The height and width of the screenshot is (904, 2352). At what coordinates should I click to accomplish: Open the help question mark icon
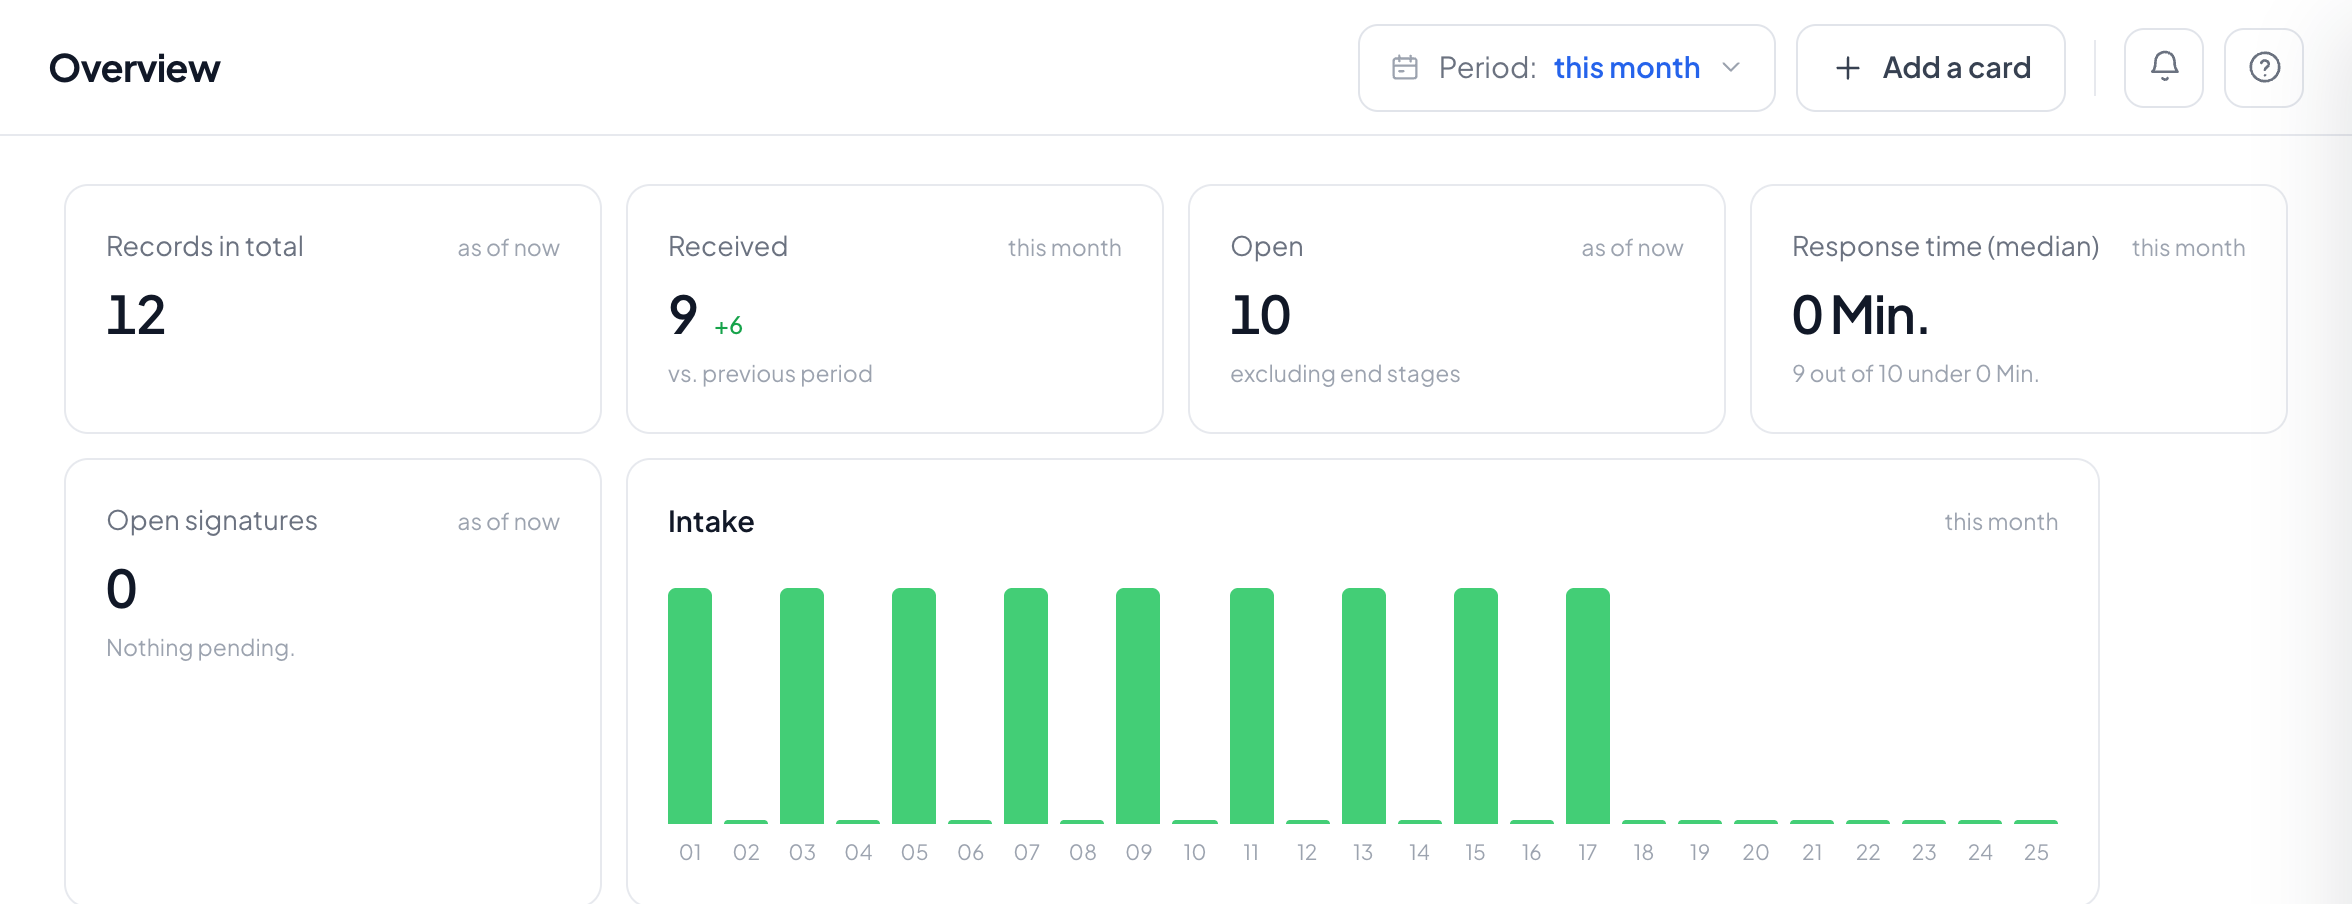pyautogui.click(x=2264, y=68)
